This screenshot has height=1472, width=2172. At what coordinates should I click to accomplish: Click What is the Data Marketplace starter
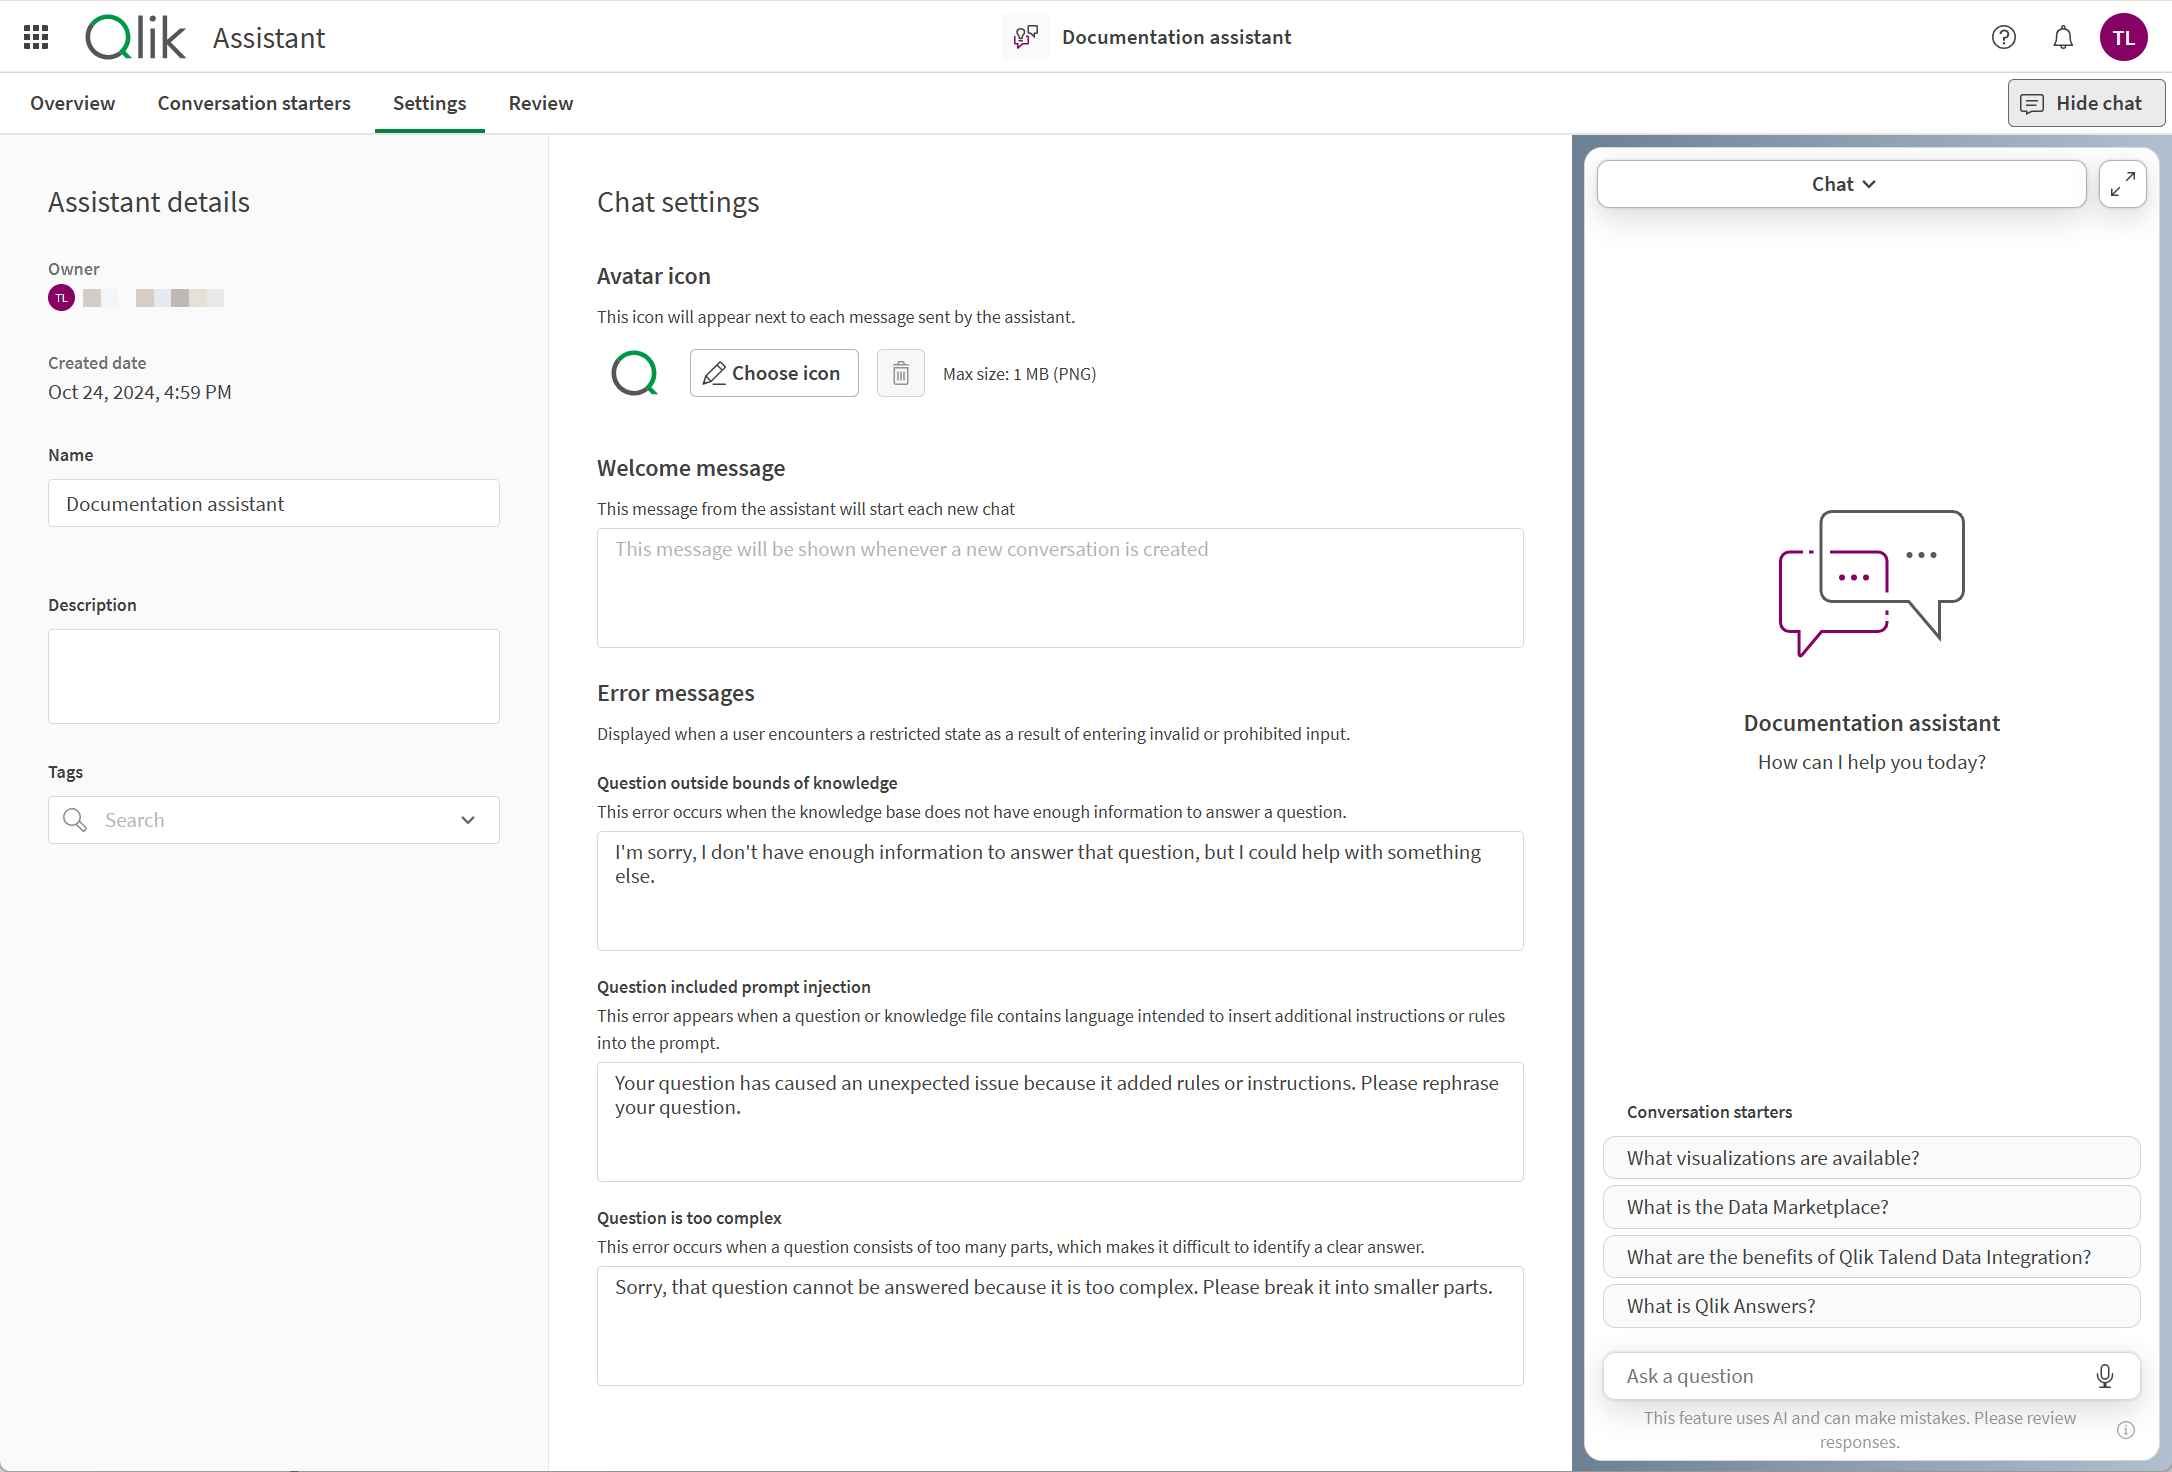1873,1206
